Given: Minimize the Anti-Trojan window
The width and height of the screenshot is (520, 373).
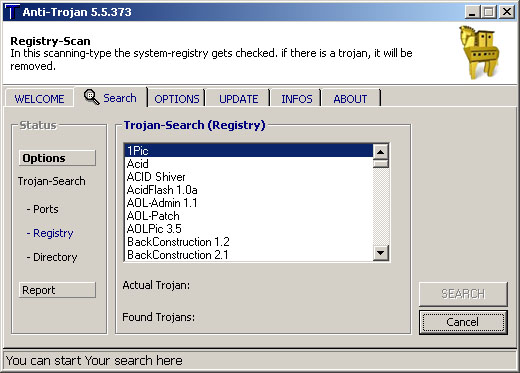Looking at the screenshot, I should point(472,12).
